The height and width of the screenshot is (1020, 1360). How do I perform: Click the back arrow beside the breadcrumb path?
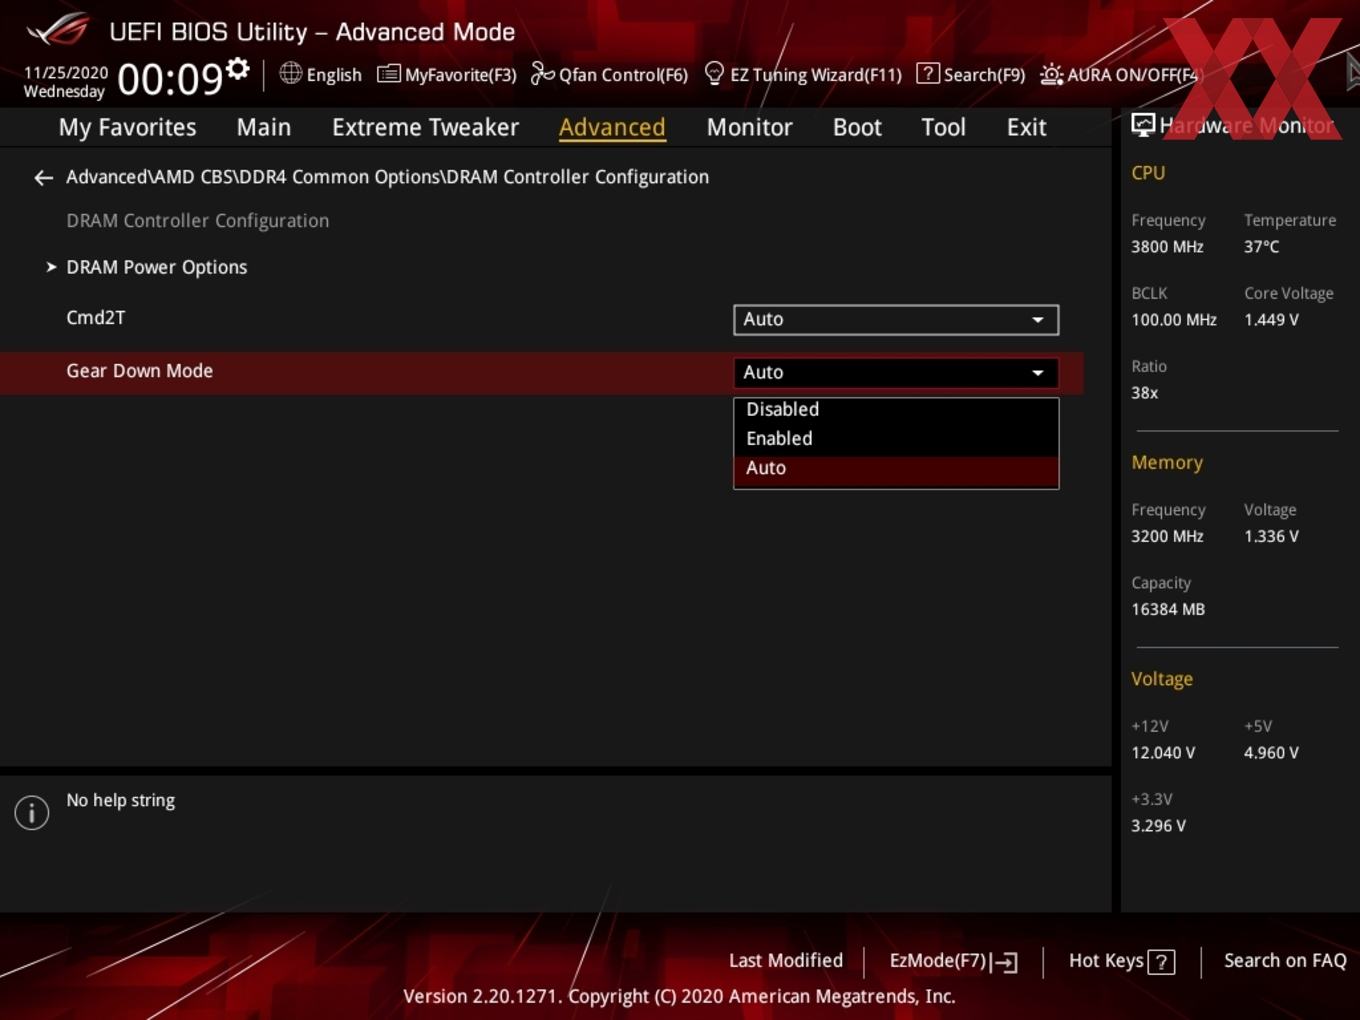(43, 178)
